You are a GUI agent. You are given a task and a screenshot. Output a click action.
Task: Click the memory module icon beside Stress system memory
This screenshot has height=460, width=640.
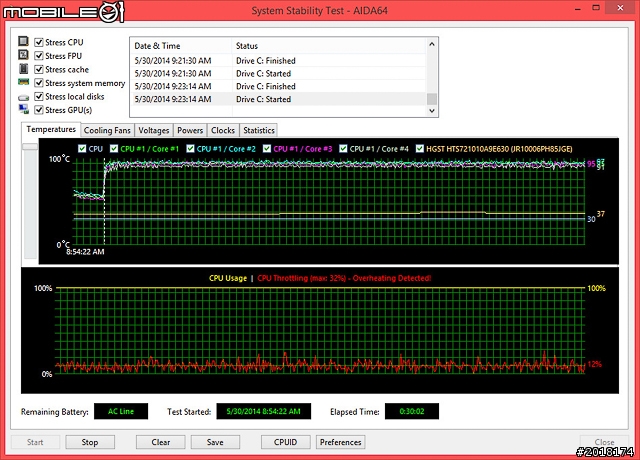[23, 82]
